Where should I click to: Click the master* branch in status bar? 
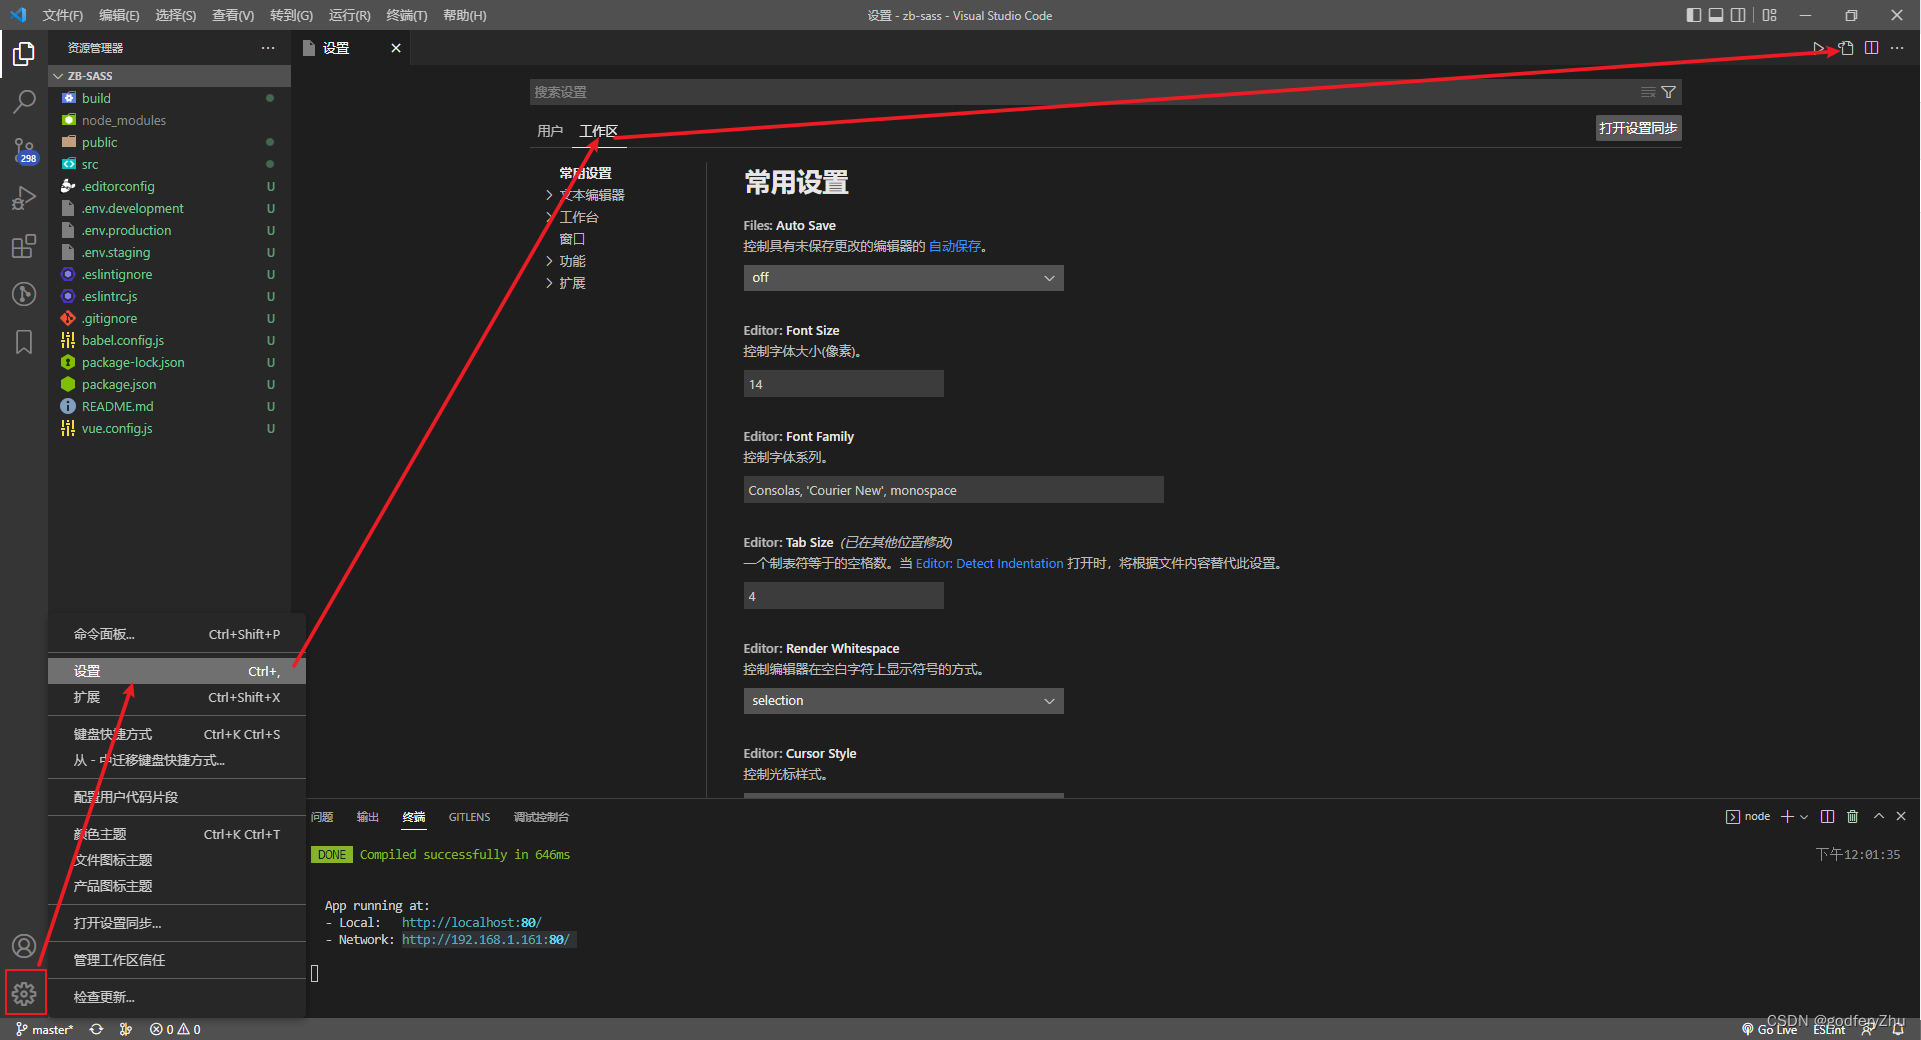44,1029
